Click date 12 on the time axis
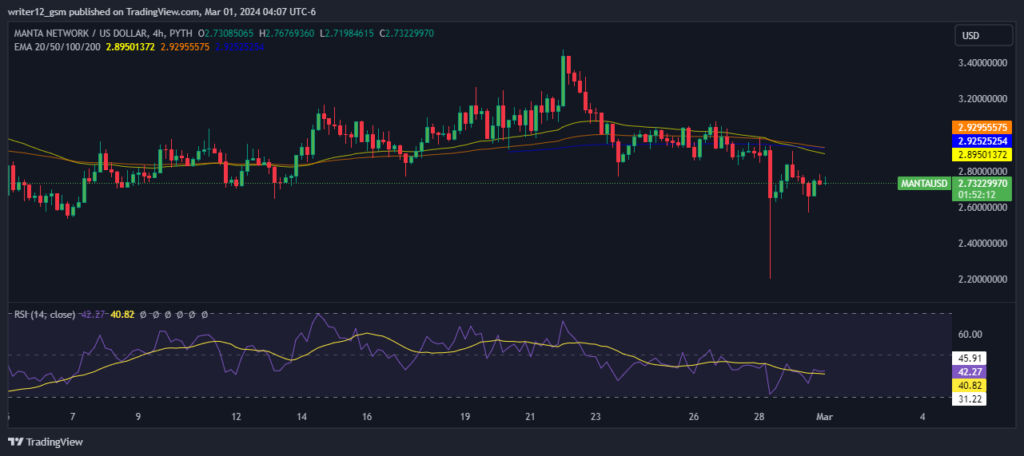 (236, 417)
